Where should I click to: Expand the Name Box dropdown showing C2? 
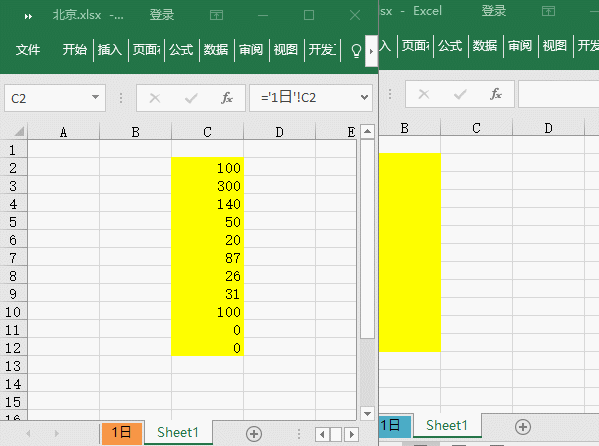pos(96,97)
